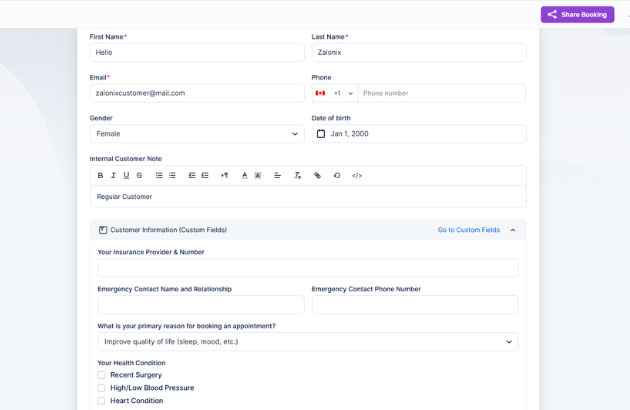Insert a link in the note

coord(317,175)
